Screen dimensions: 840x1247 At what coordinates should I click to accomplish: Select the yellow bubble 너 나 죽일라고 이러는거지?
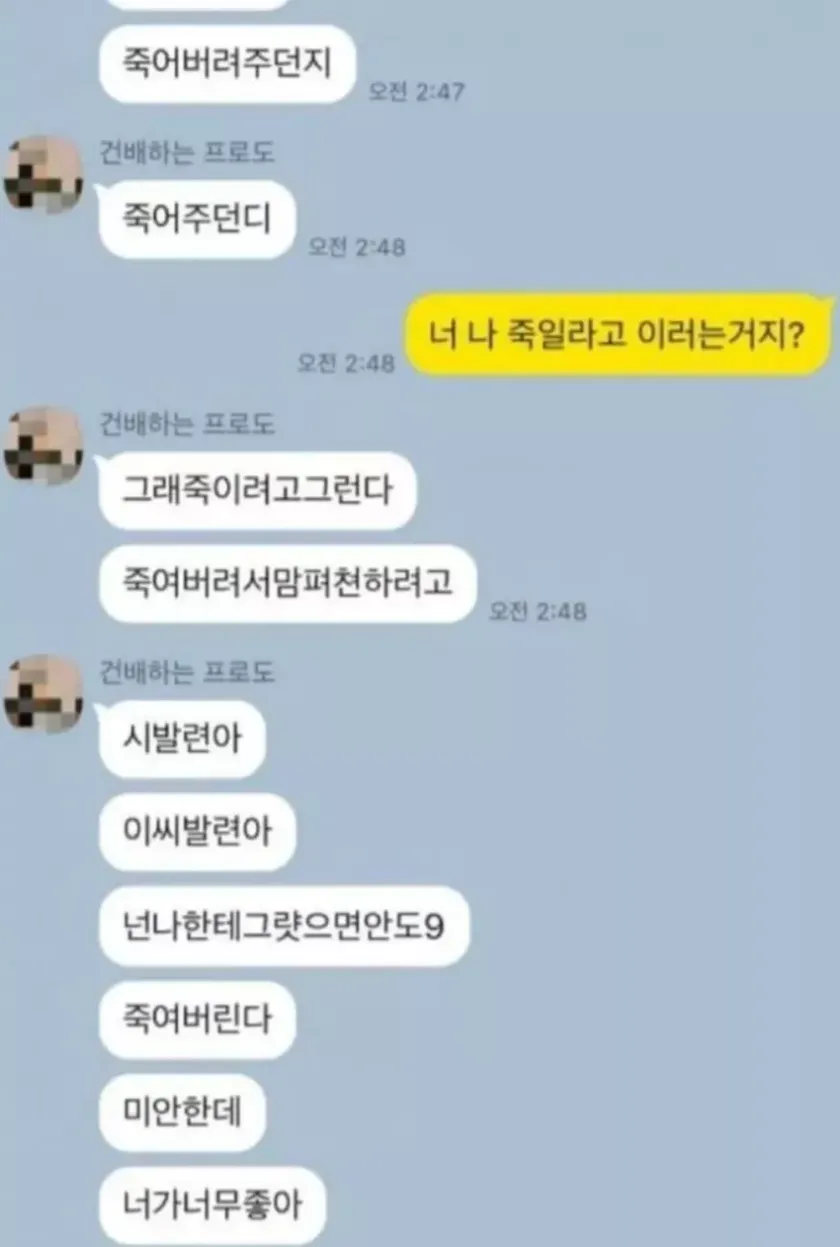point(618,334)
